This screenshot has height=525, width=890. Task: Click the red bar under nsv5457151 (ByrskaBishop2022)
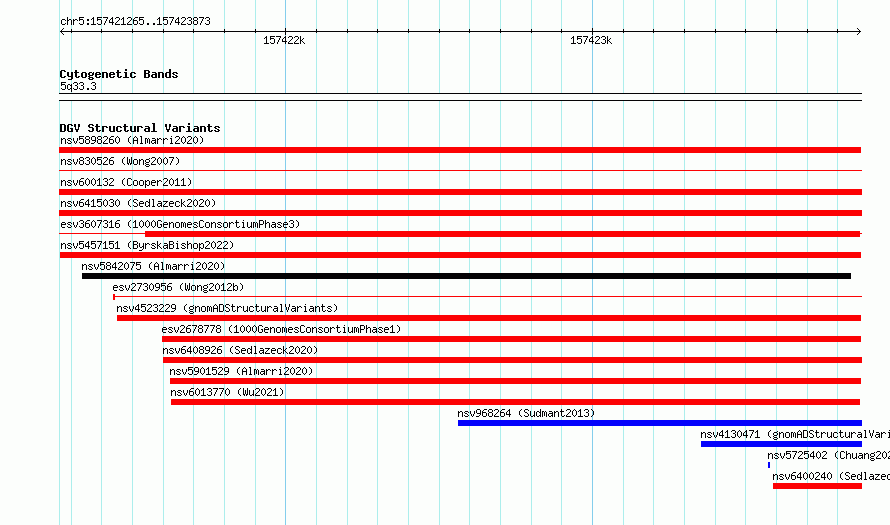click(460, 255)
